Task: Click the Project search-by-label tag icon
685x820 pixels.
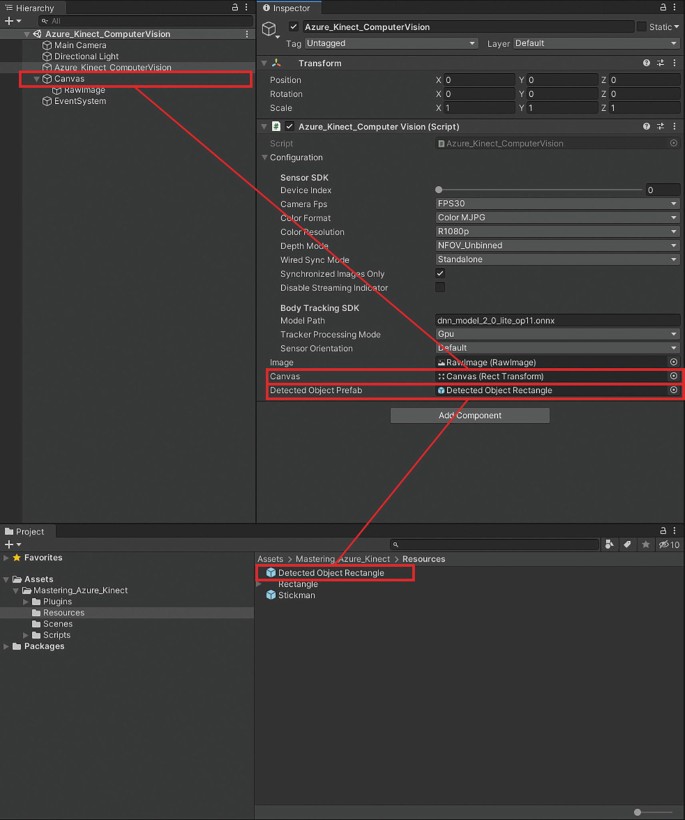Action: tap(627, 544)
